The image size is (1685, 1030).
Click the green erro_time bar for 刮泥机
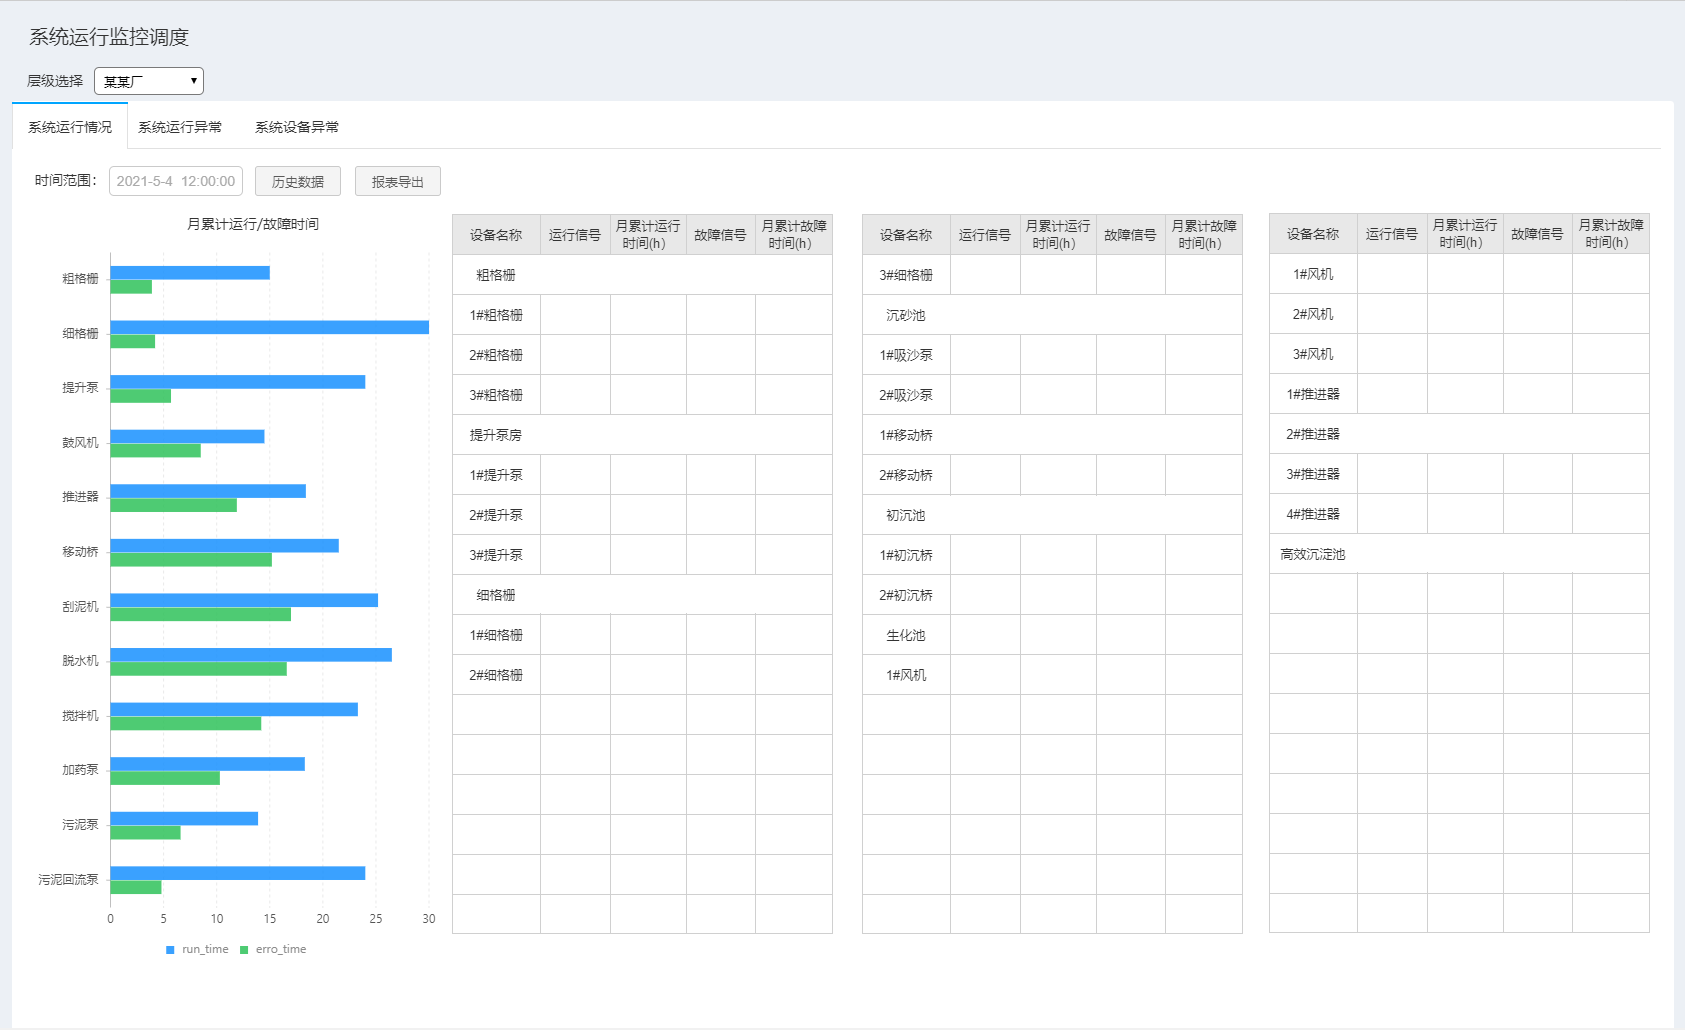tap(200, 614)
